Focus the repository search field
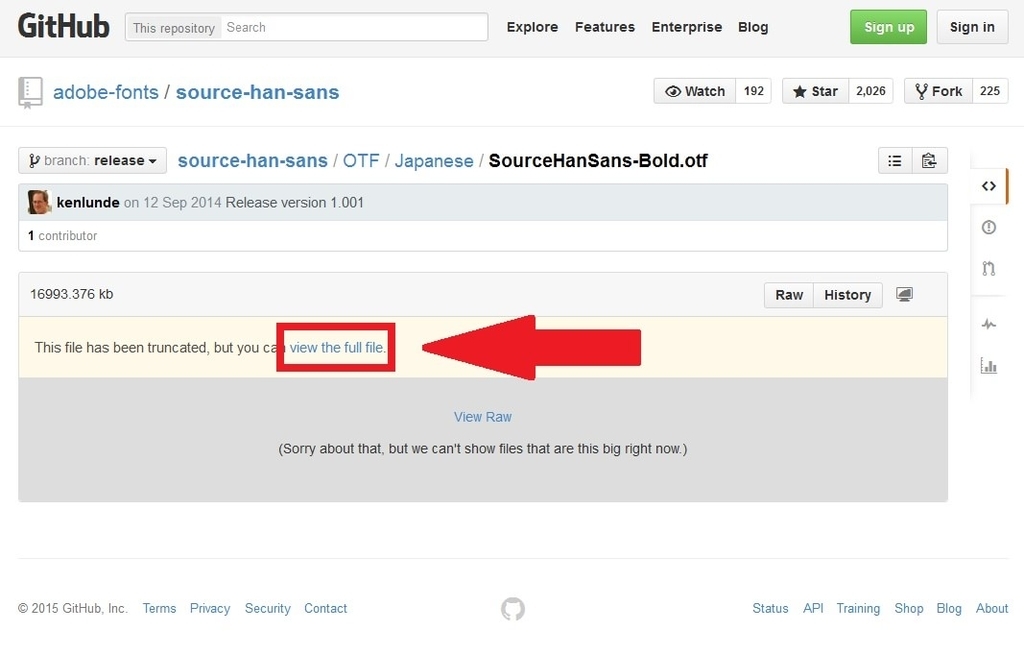Screen dimensions: 1024x655 coord(355,27)
